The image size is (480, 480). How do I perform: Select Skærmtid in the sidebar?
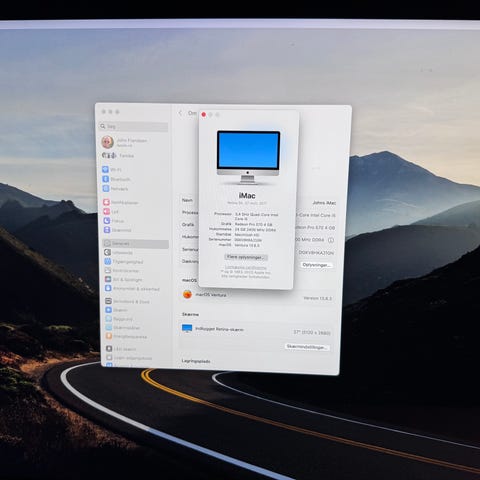[117, 230]
